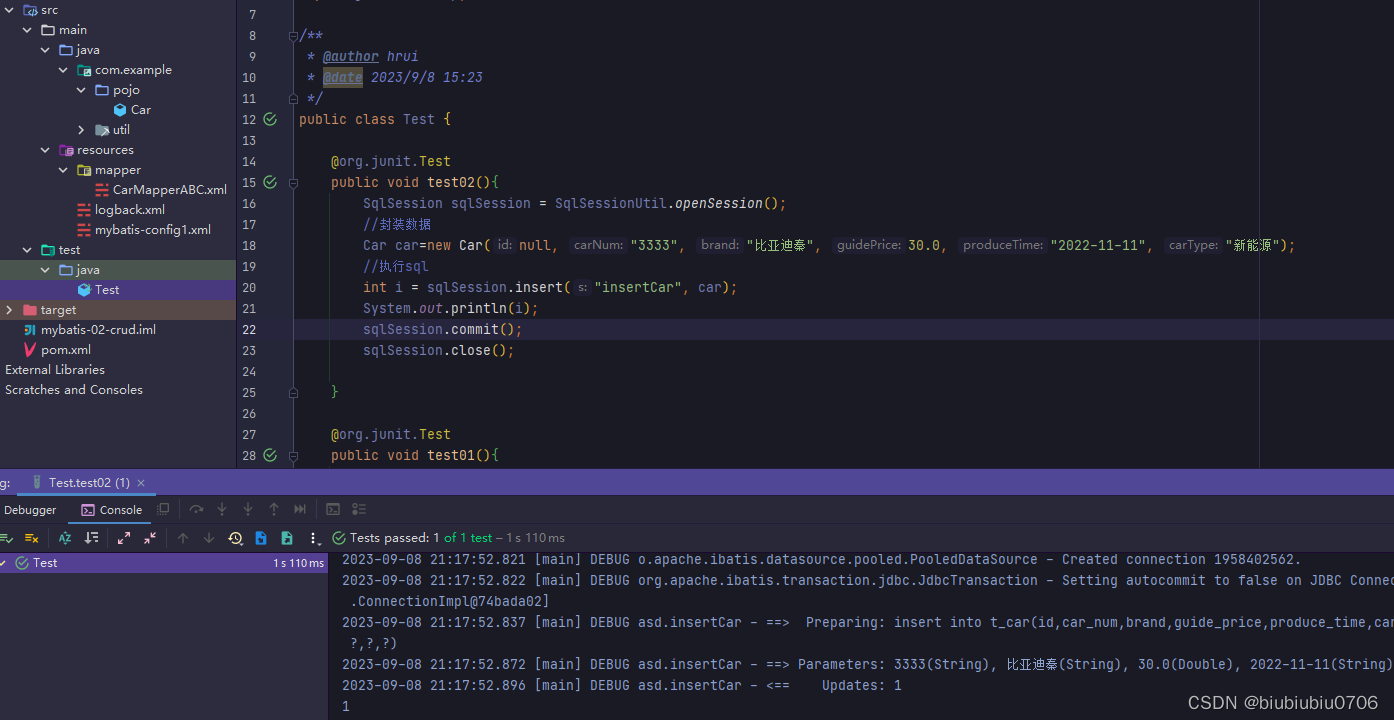1394x720 pixels.
Task: Fold the test01 method body
Action: 294,456
